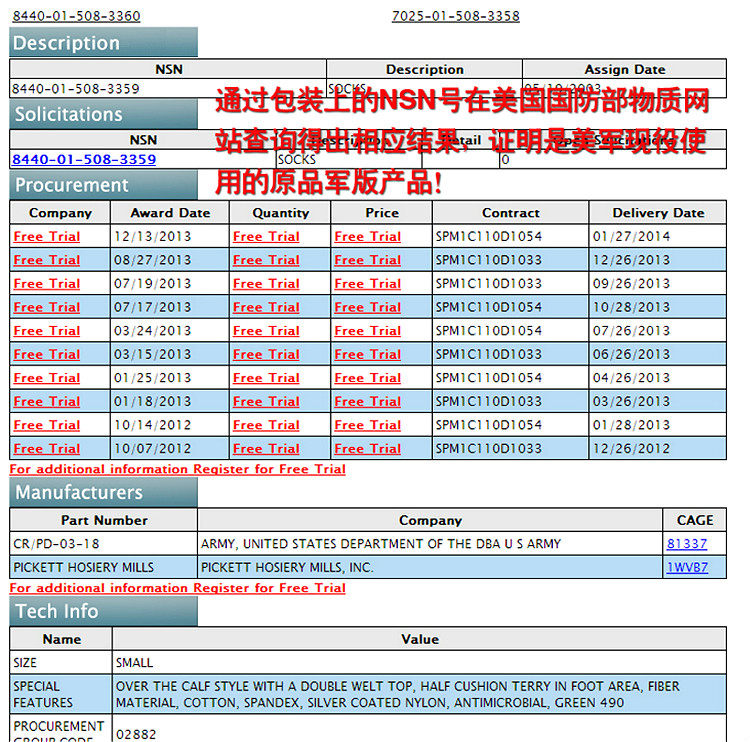Open CAGE code 1WVB7 link
The width and height of the screenshot is (750, 742).
coord(687,567)
